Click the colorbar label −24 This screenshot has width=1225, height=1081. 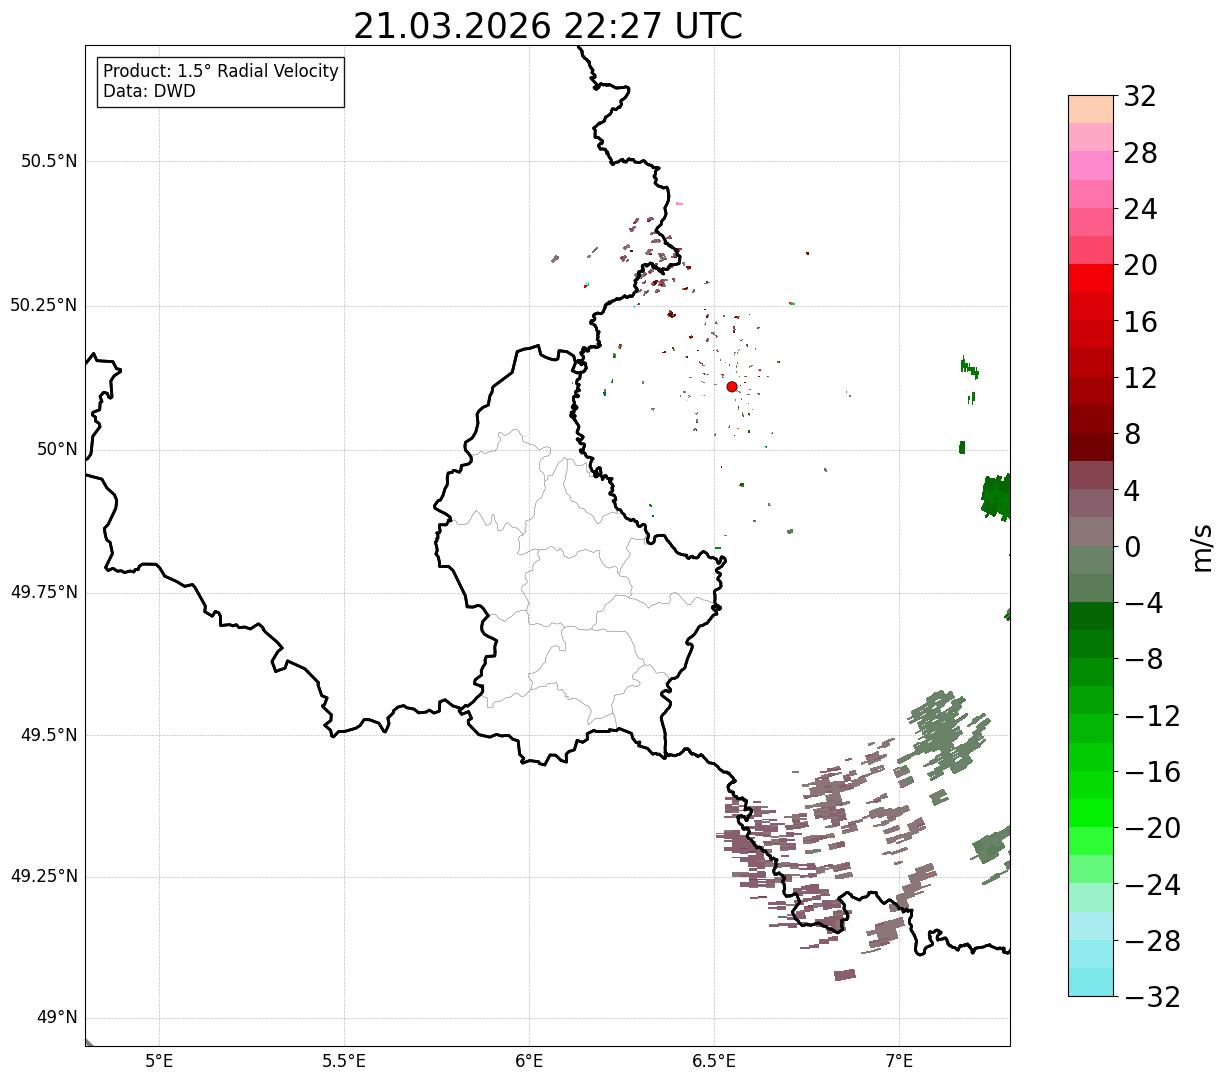[1152, 885]
